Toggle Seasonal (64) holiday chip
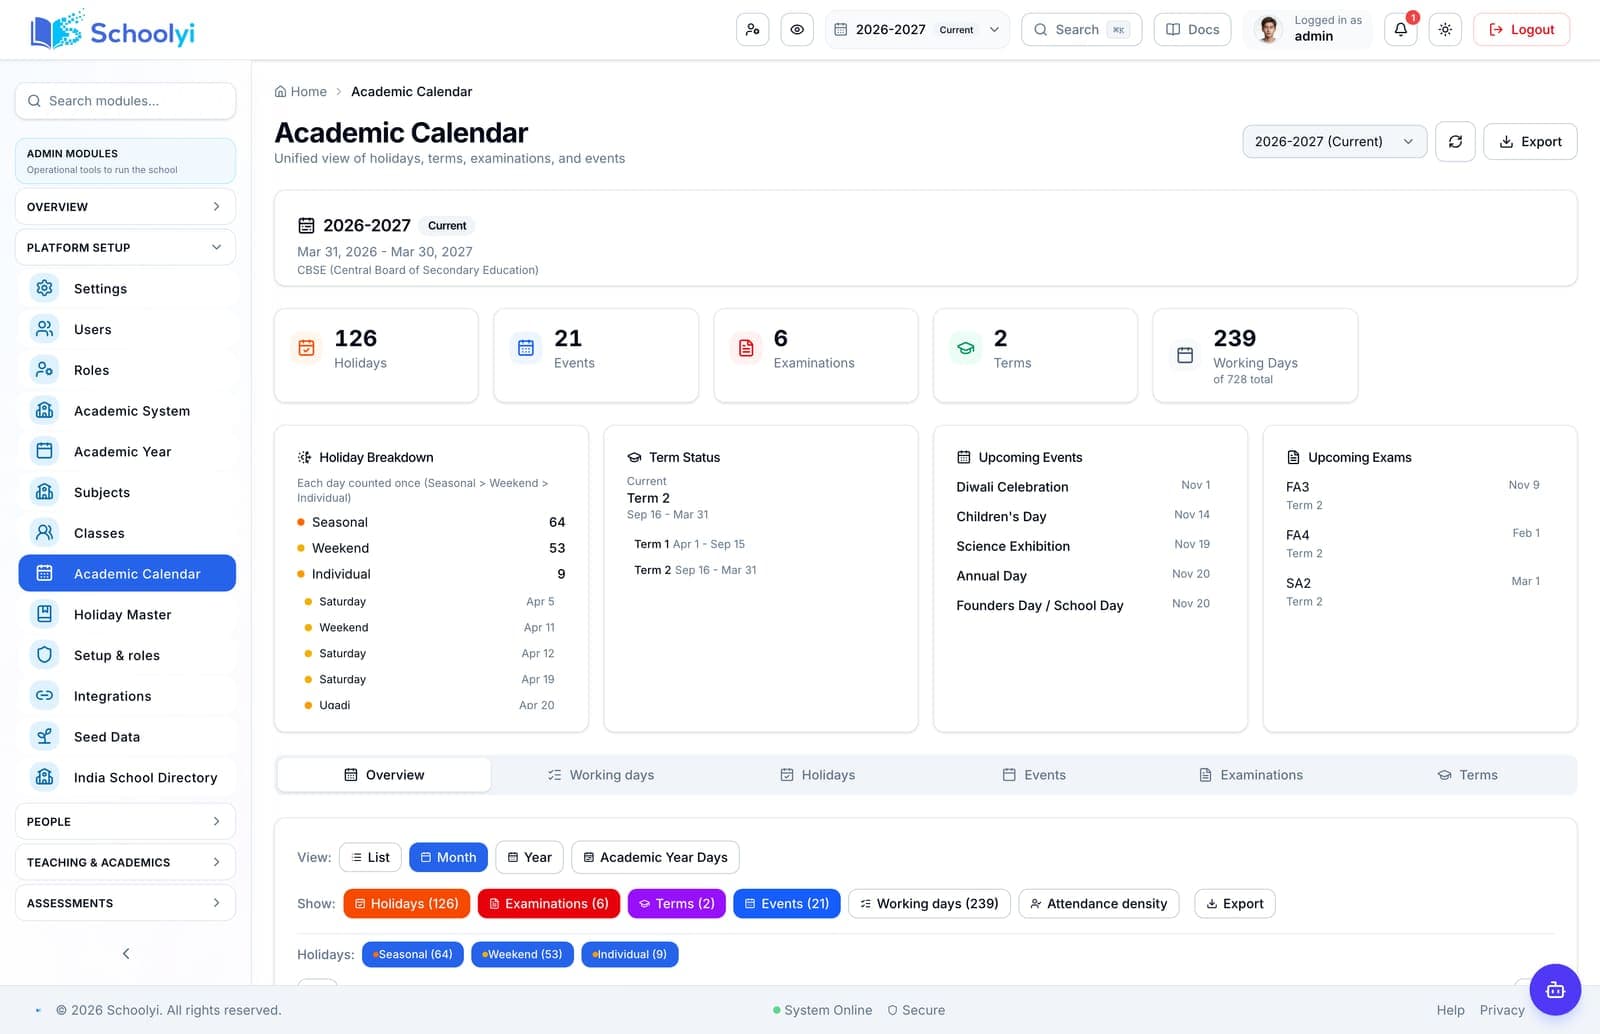Viewport: 1600px width, 1034px height. coord(413,954)
